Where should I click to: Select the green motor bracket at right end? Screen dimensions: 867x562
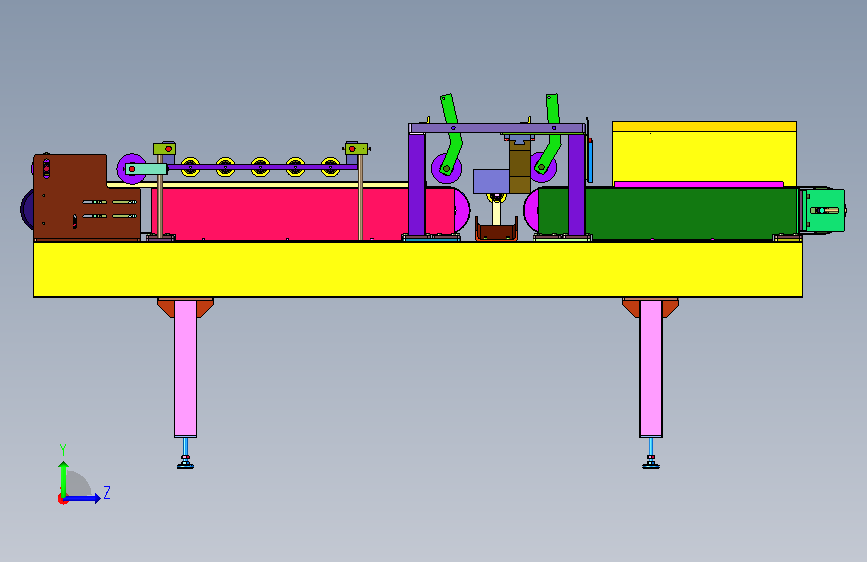click(823, 210)
